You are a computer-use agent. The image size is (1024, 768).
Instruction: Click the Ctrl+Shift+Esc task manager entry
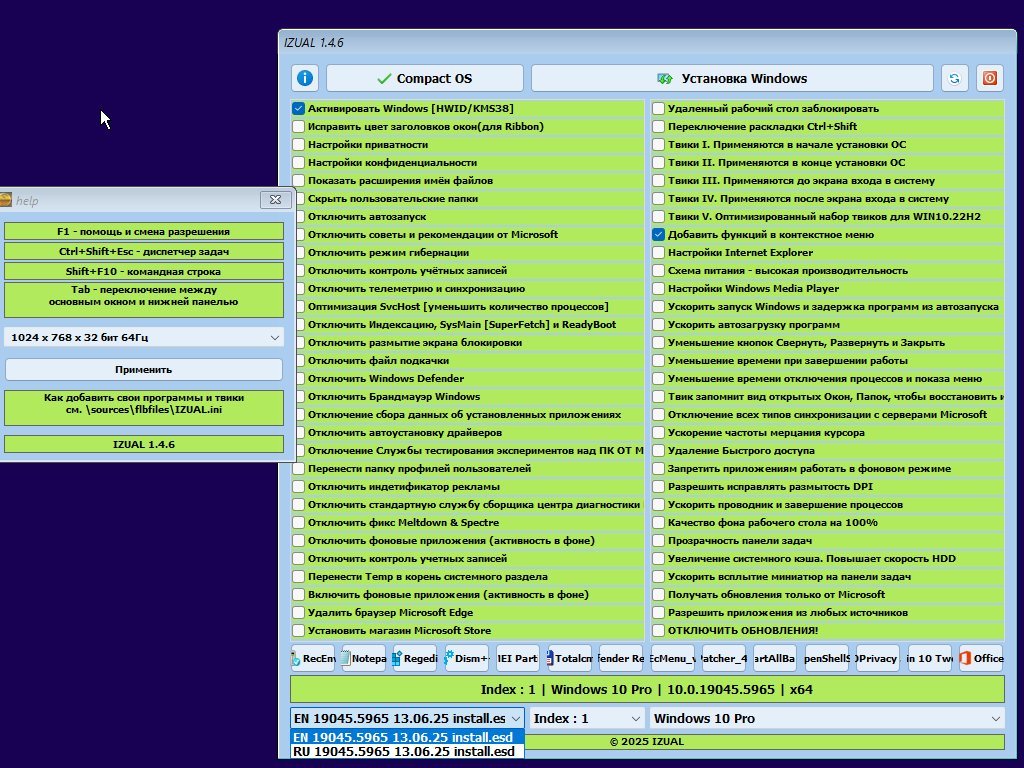tap(144, 251)
